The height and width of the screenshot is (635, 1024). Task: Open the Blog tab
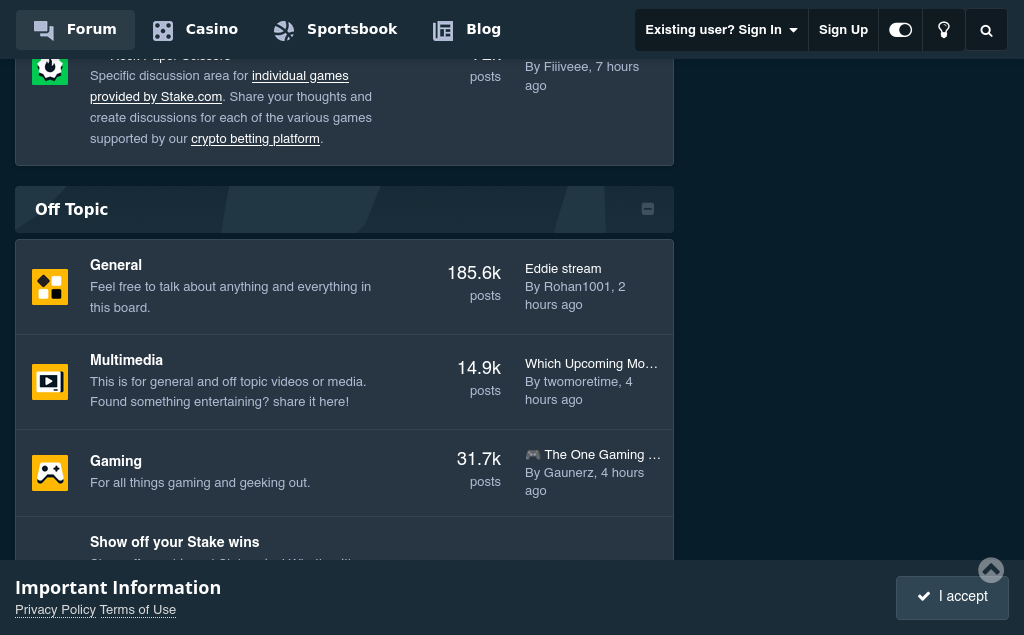[467, 29]
